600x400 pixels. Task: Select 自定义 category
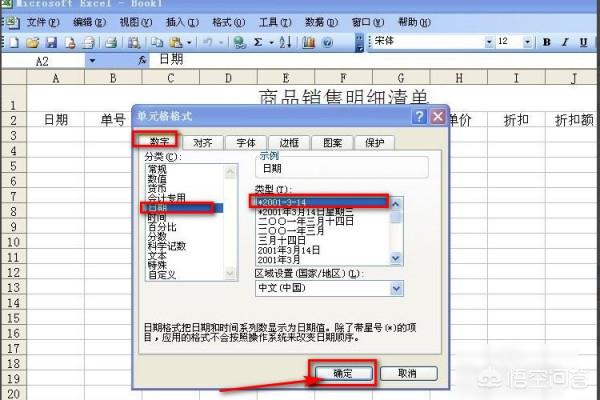(162, 274)
